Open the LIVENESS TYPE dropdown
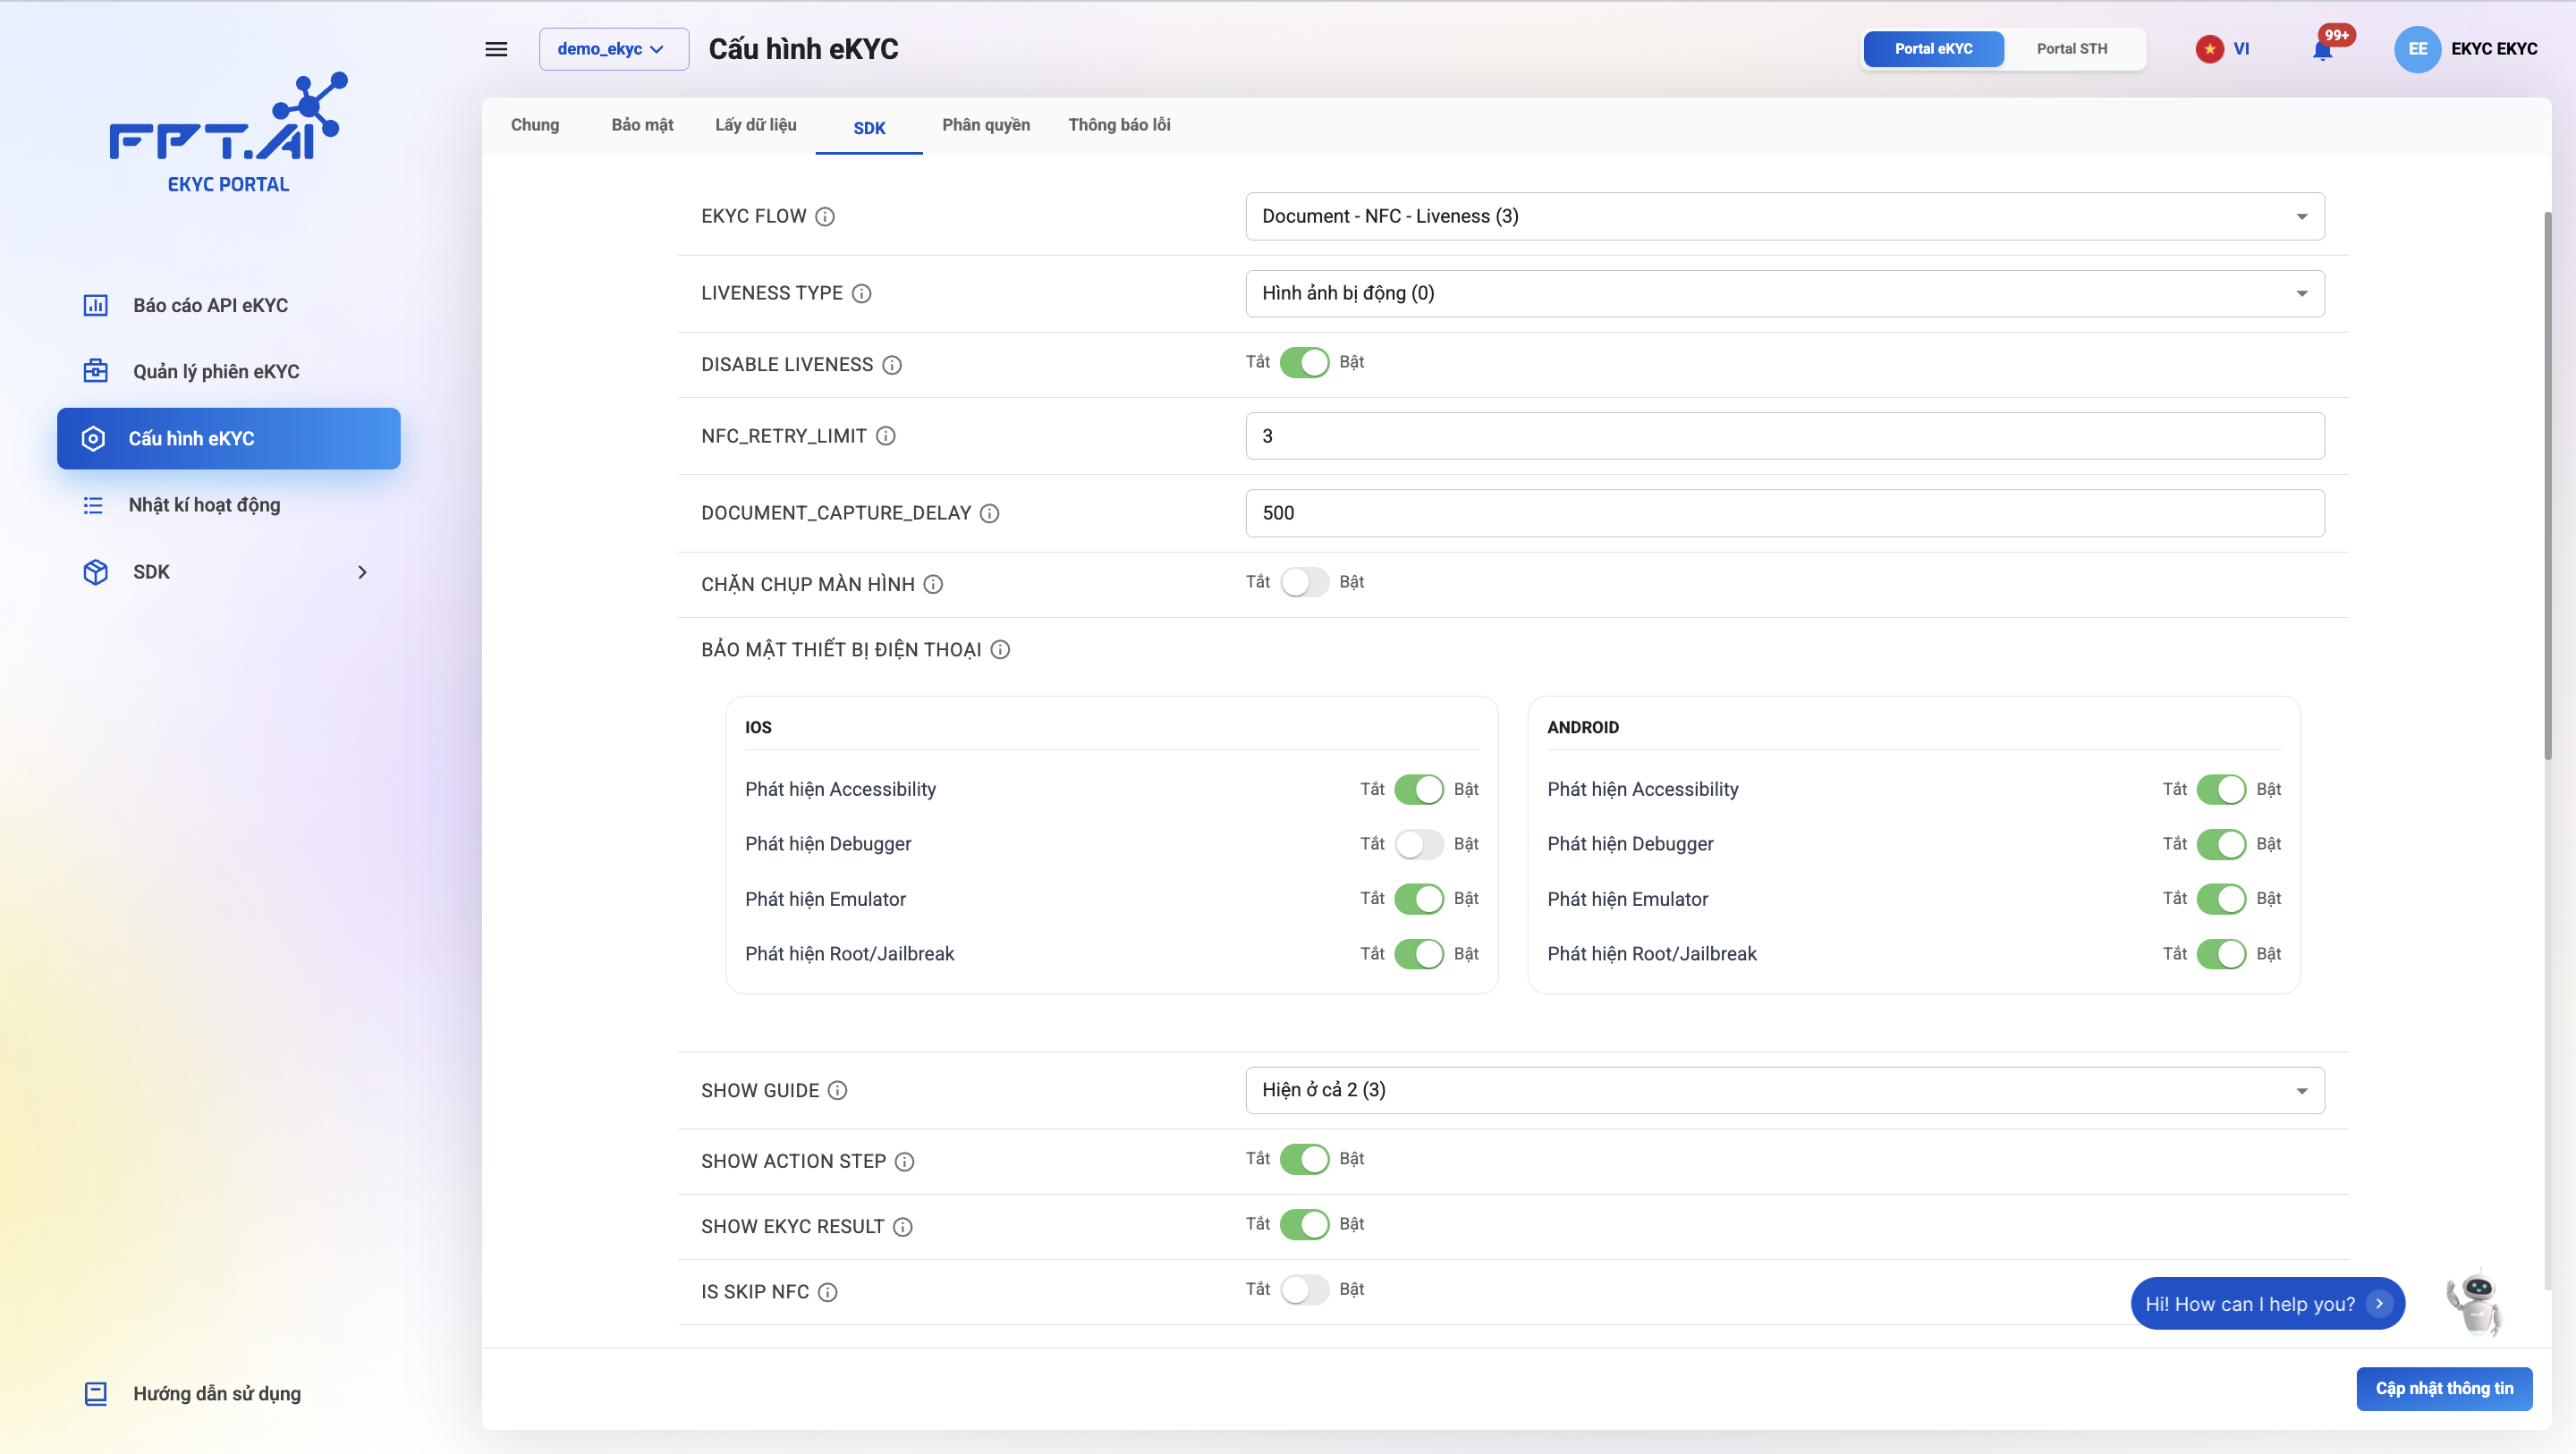The image size is (2576, 1454). pos(1785,293)
